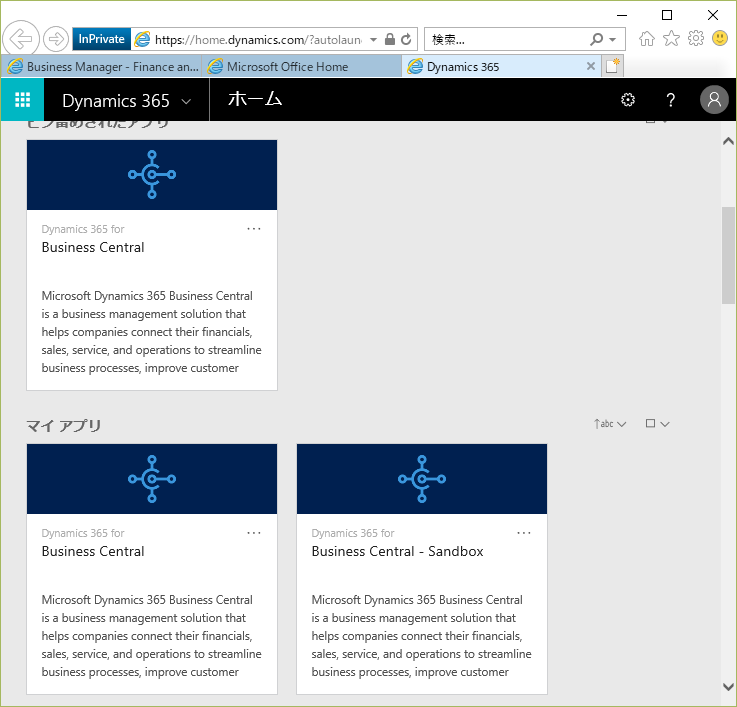Click the InPrivate indicator
The image size is (737, 707).
click(x=102, y=39)
